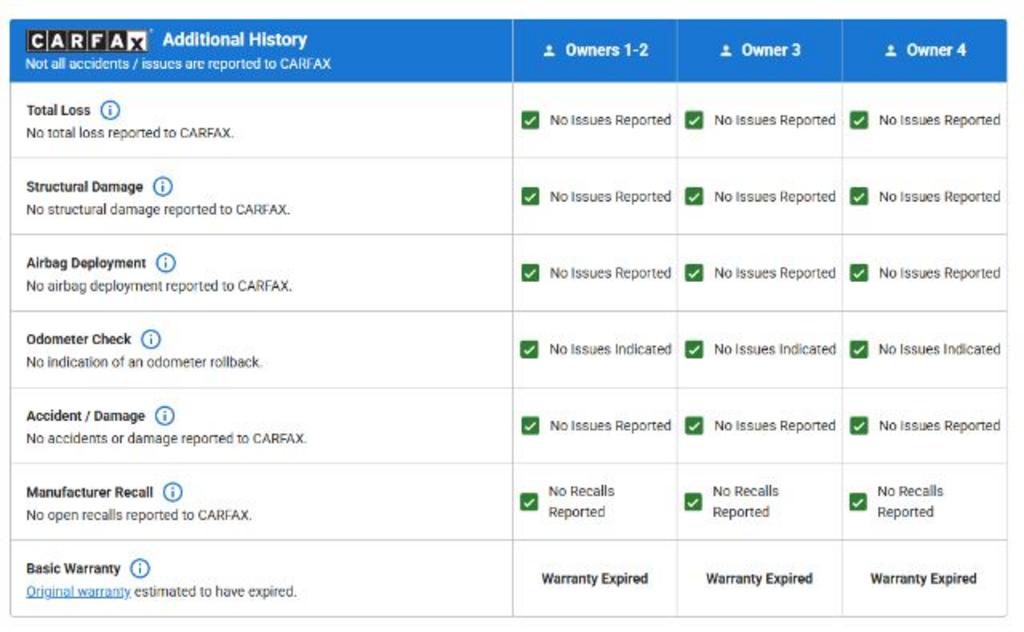Click Warranty Expired under Owner 3
The image size is (1024, 632).
click(x=760, y=578)
